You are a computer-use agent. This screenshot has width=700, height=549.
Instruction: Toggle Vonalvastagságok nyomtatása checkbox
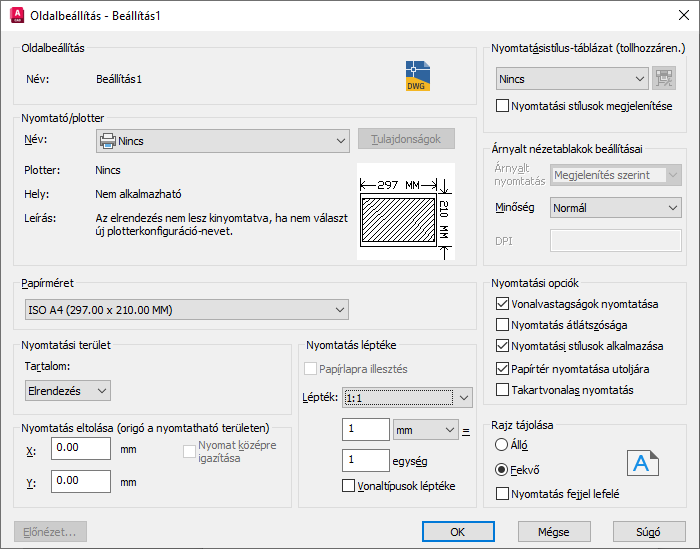pyautogui.click(x=503, y=304)
